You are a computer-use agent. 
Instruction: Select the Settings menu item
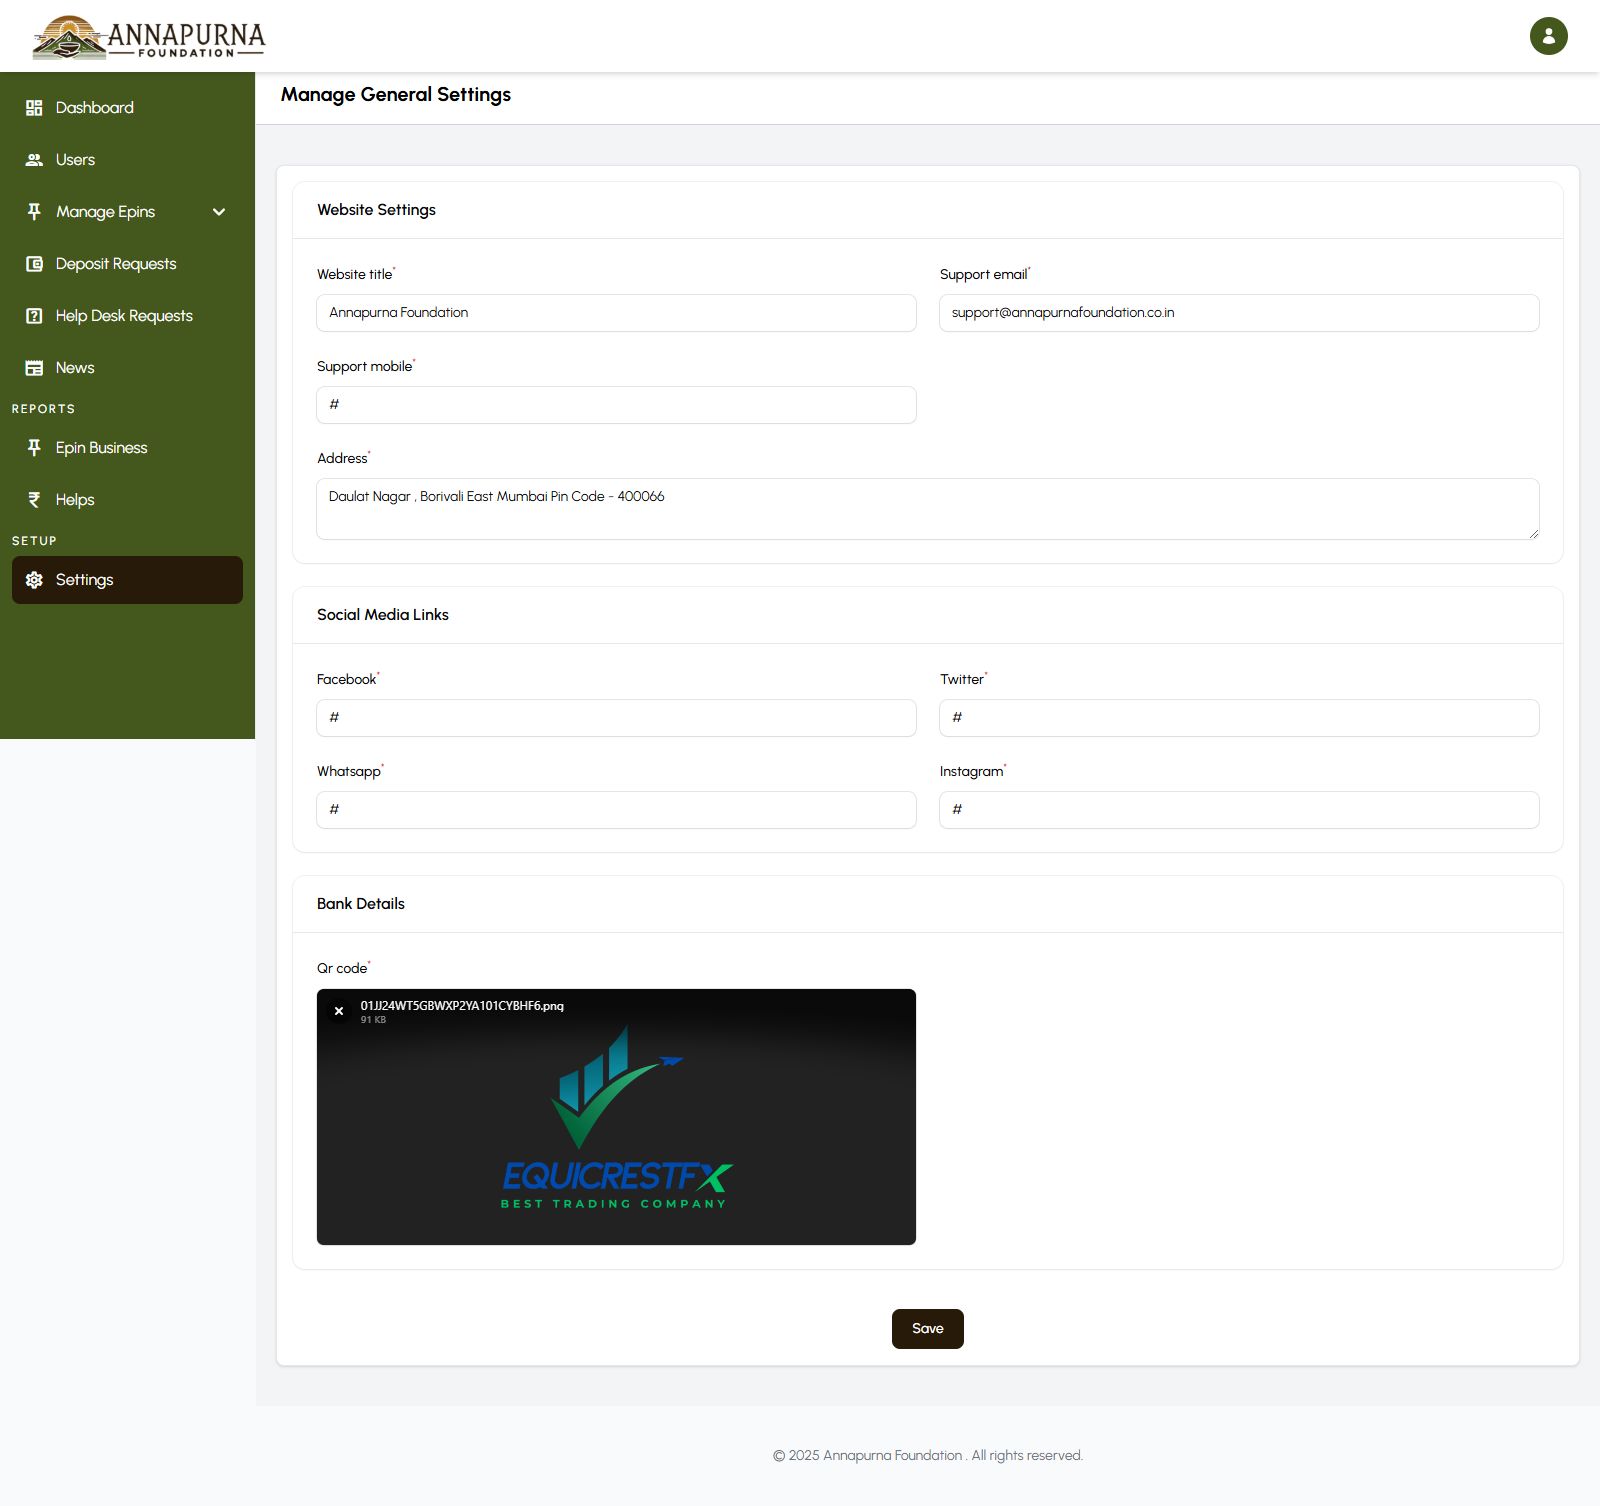pyautogui.click(x=127, y=580)
